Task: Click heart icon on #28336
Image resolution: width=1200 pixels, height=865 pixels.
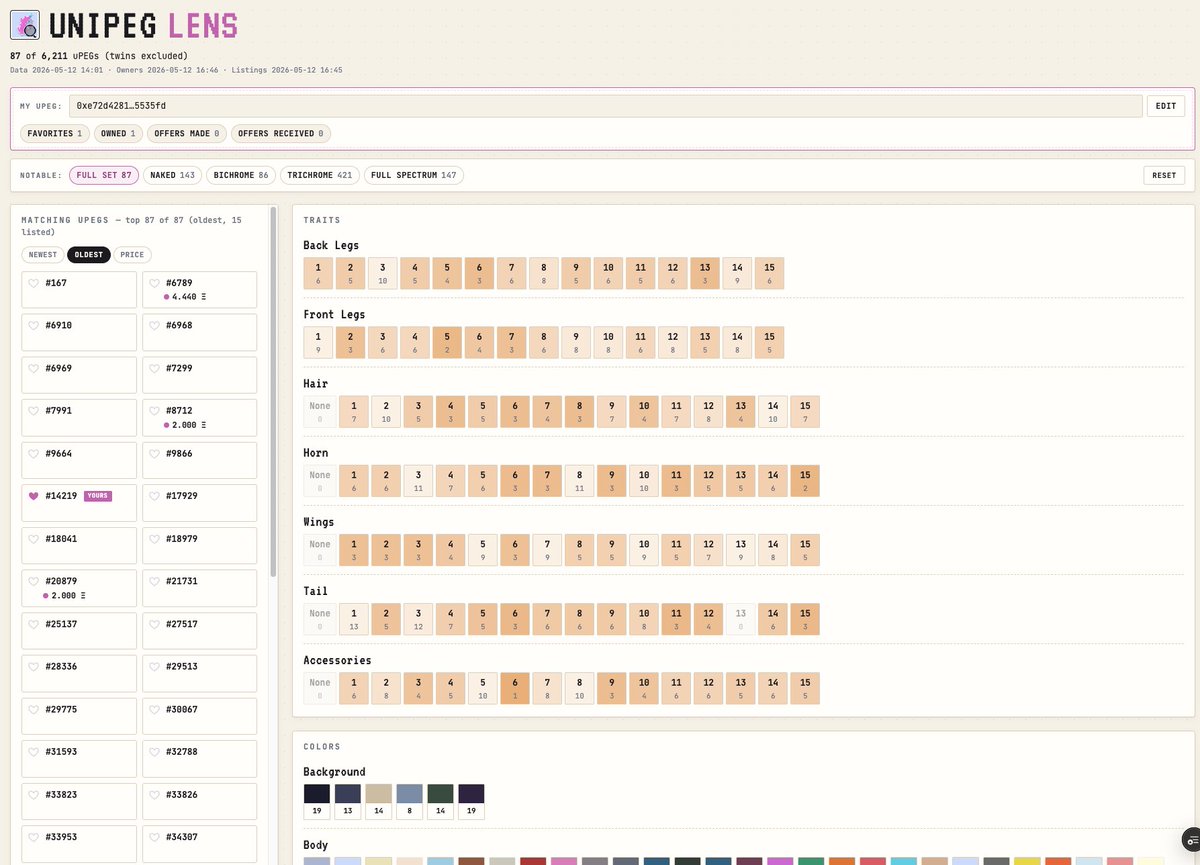Action: coord(34,666)
